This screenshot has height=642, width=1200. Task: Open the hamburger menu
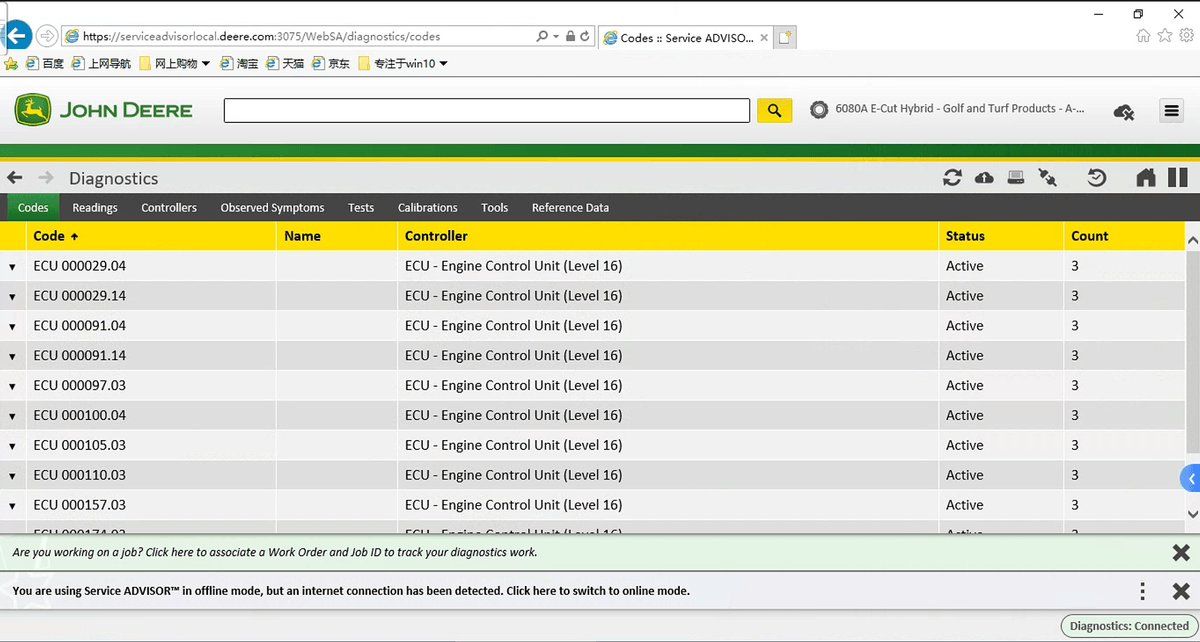pos(1171,111)
